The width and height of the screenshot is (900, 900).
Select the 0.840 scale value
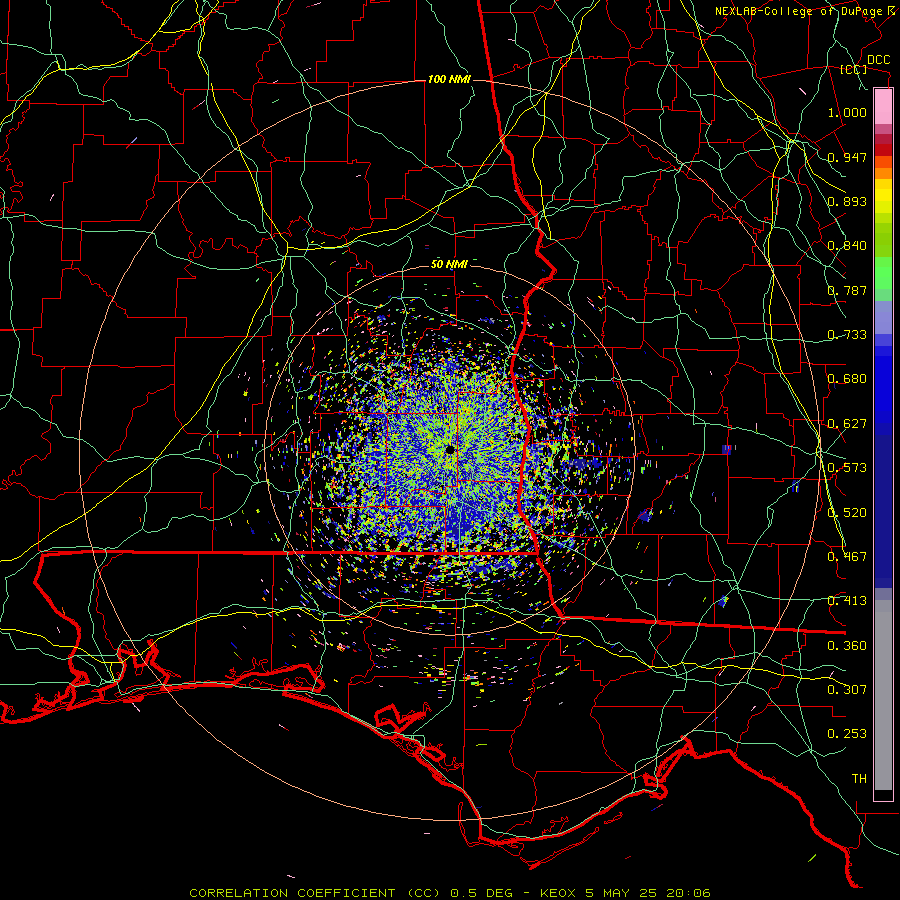[847, 246]
